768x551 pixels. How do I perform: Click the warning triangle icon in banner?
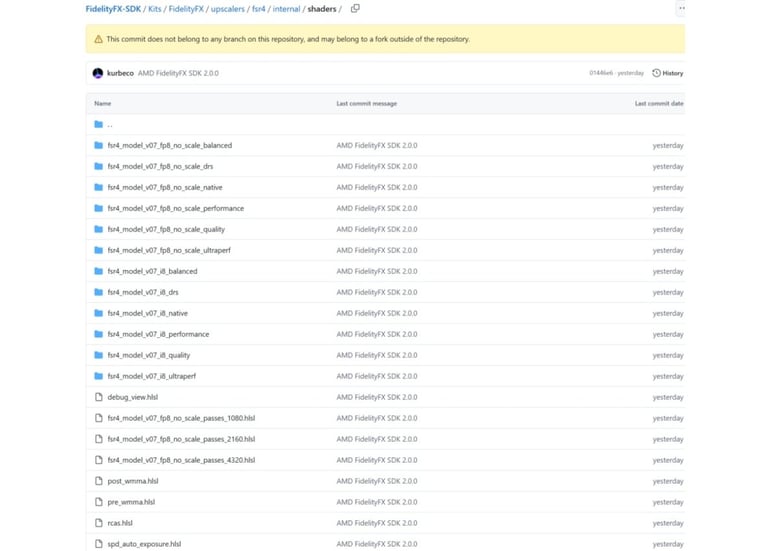click(x=98, y=39)
